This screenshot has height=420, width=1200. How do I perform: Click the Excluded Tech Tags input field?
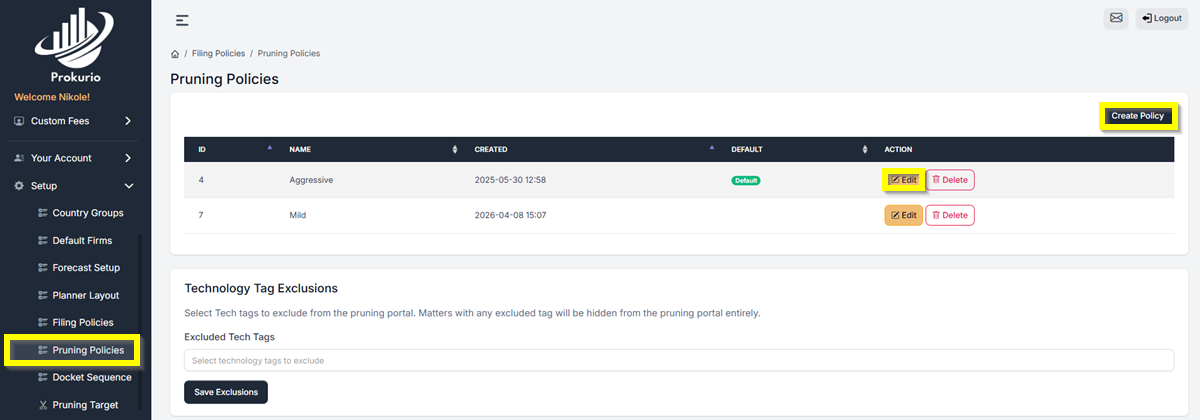[678, 360]
